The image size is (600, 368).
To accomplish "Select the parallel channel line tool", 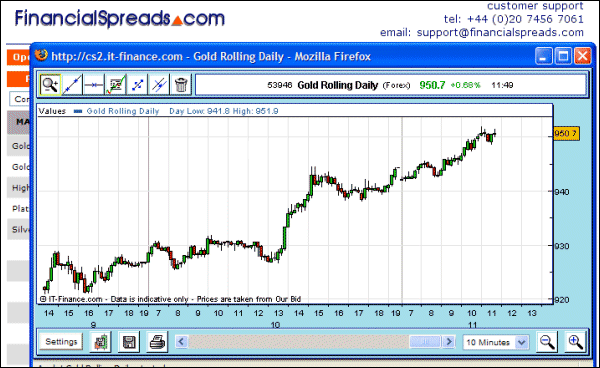I will coord(159,85).
